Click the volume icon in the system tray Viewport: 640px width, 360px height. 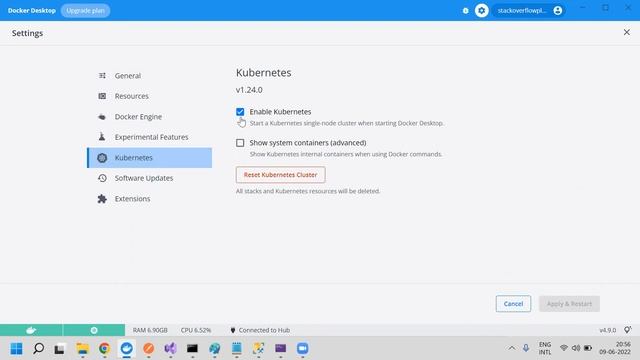[576, 348]
